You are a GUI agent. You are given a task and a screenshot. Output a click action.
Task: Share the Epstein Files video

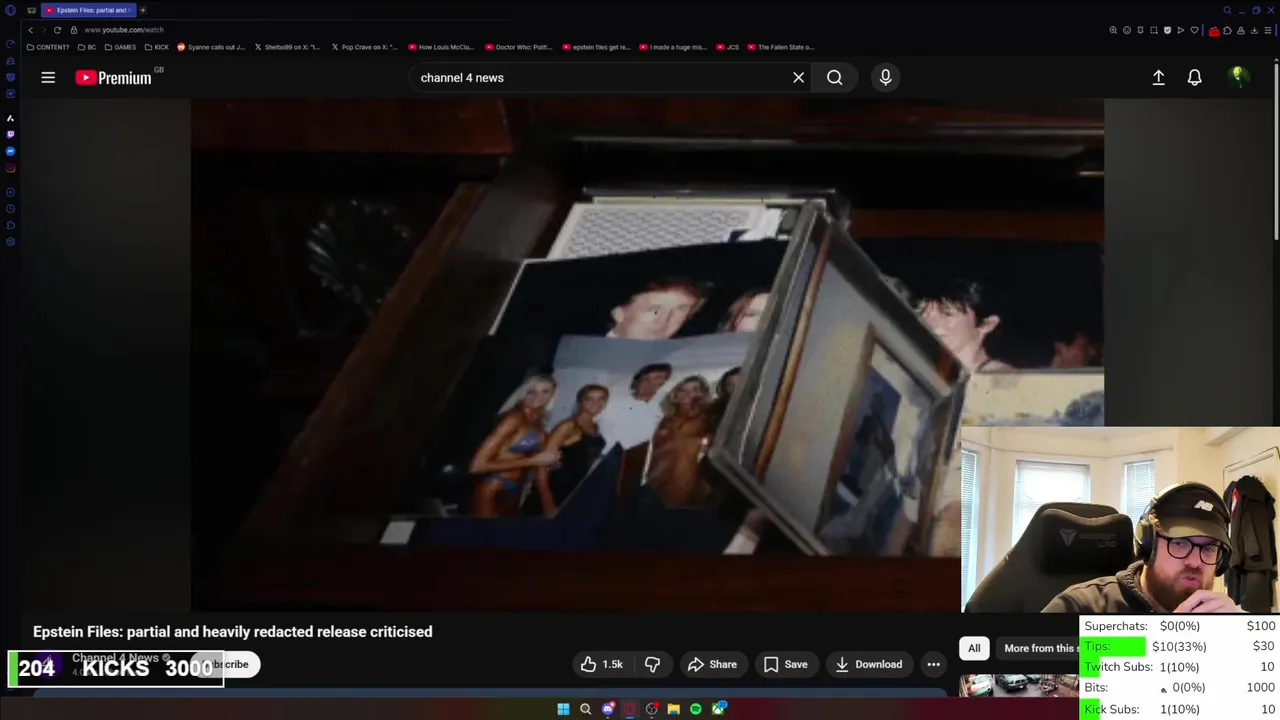[x=712, y=664]
